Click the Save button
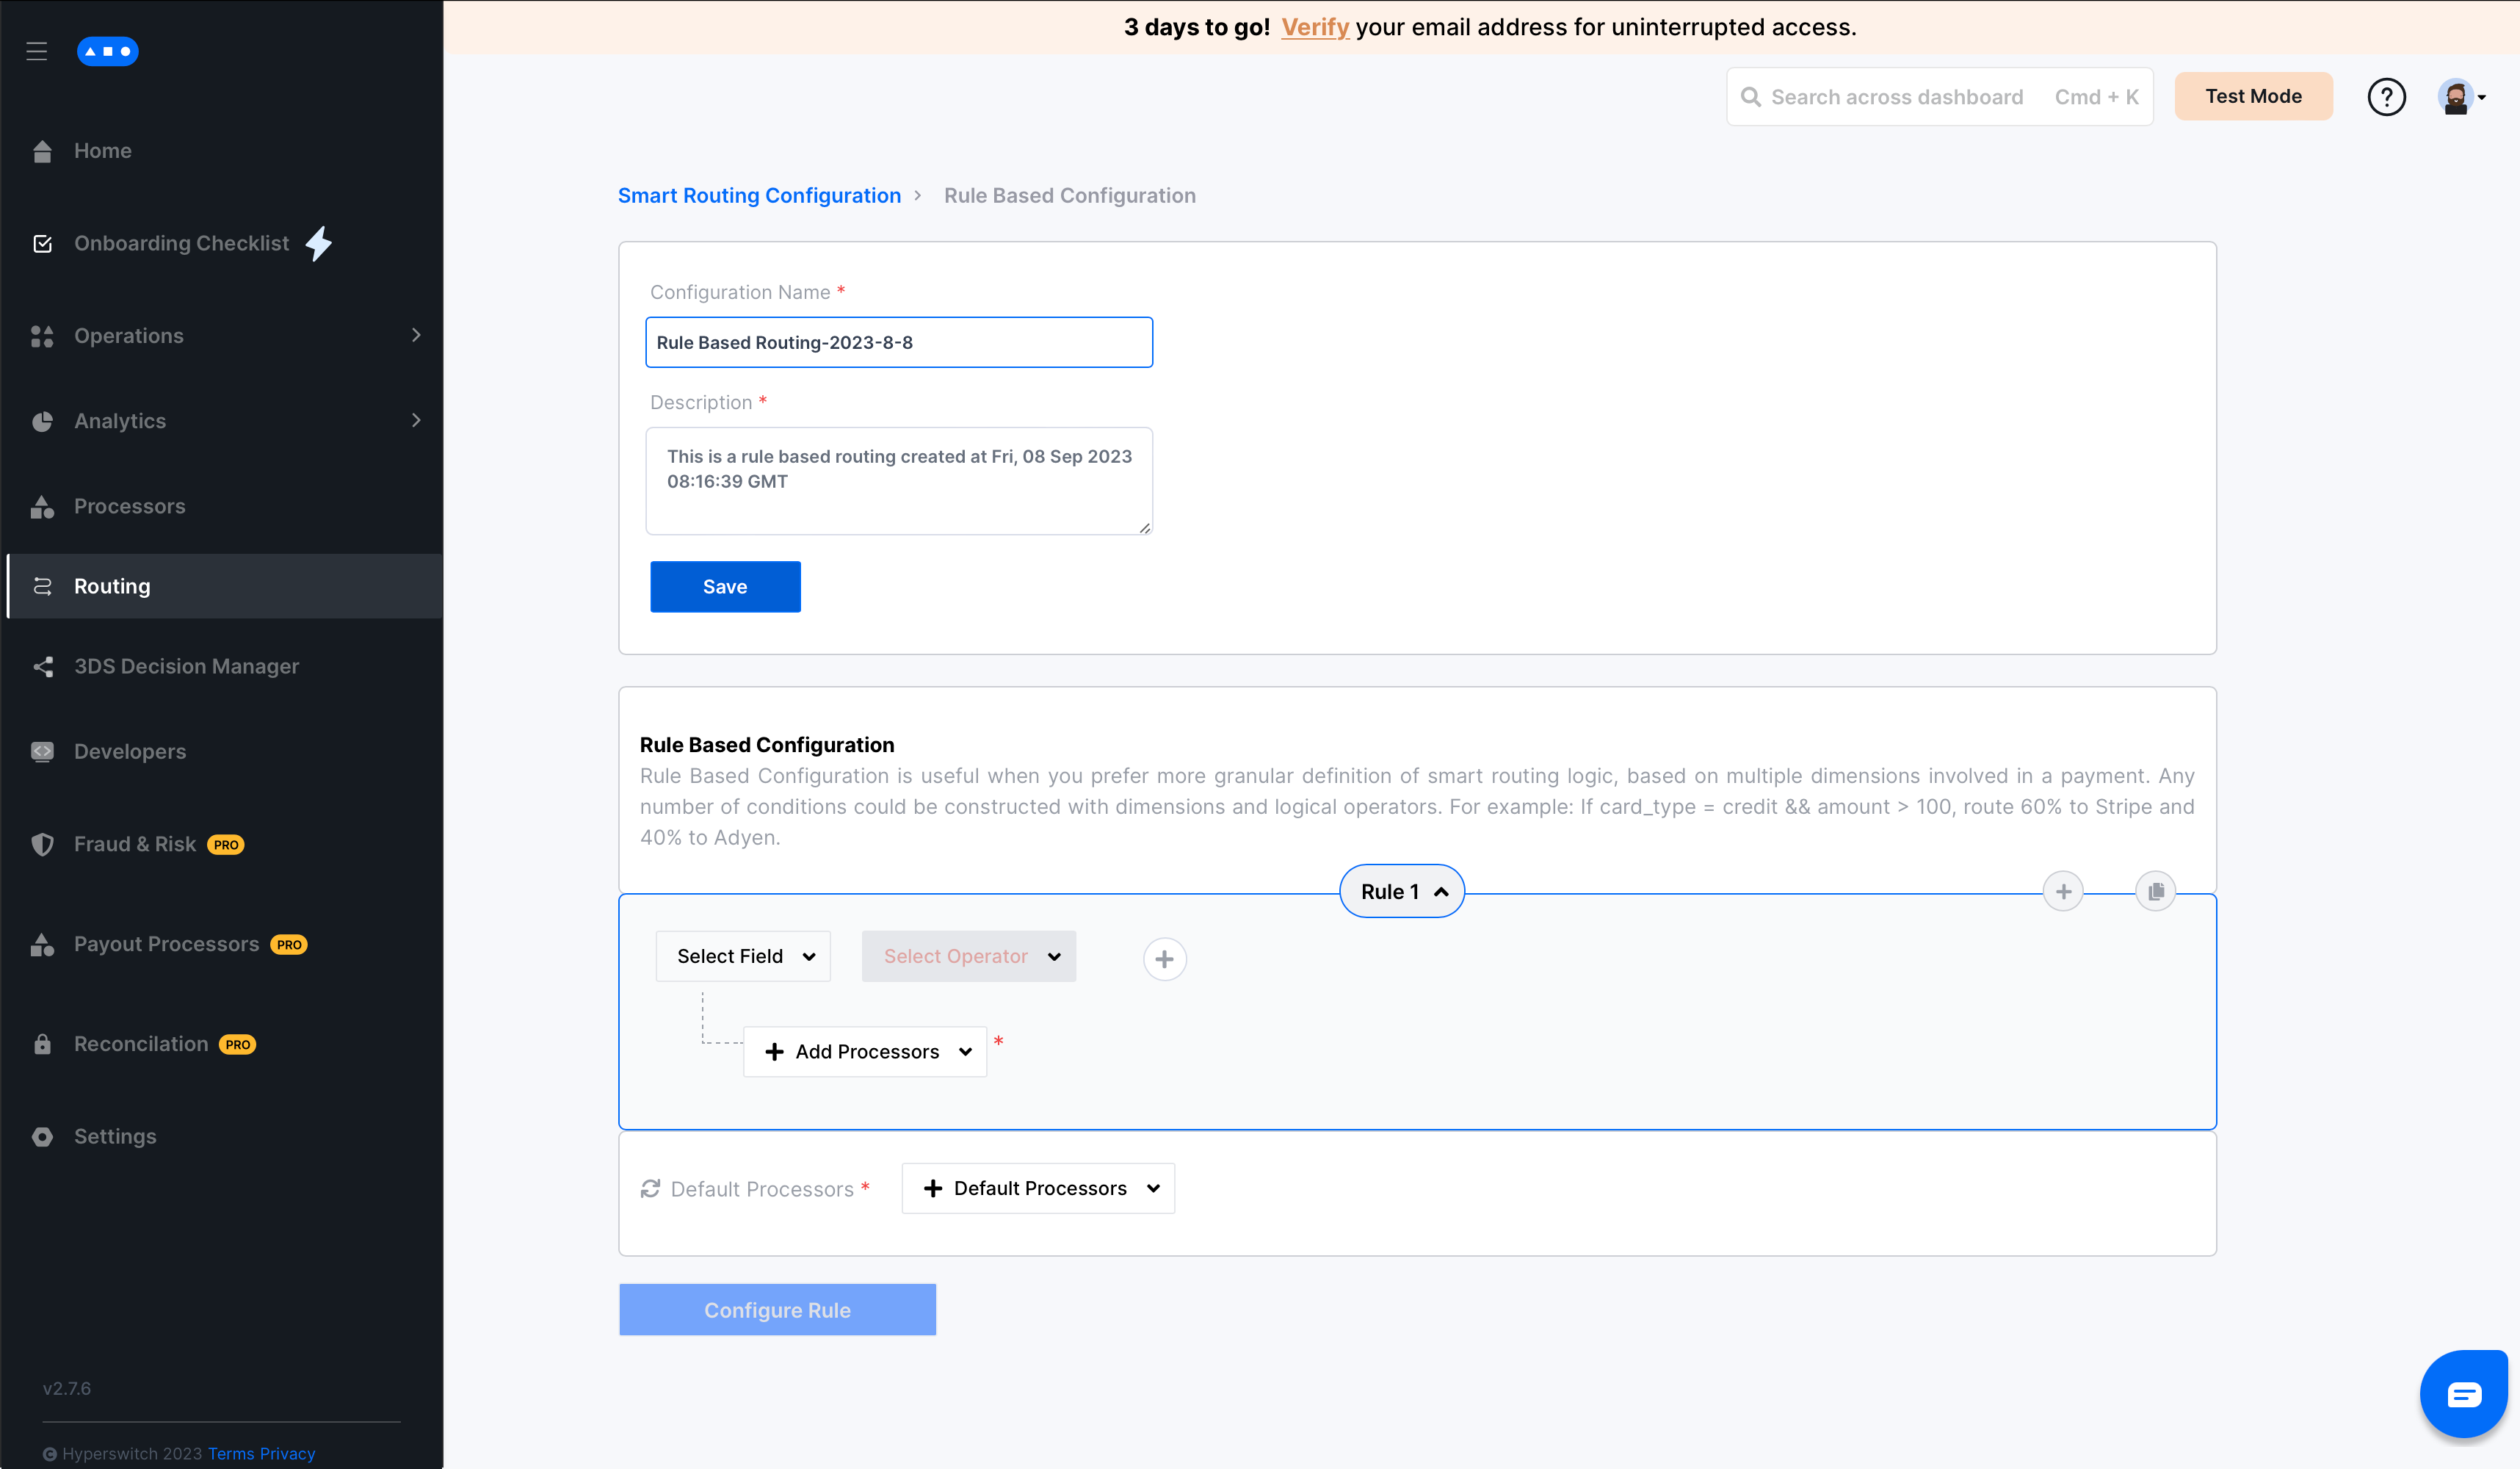This screenshot has width=2520, height=1469. pos(724,587)
